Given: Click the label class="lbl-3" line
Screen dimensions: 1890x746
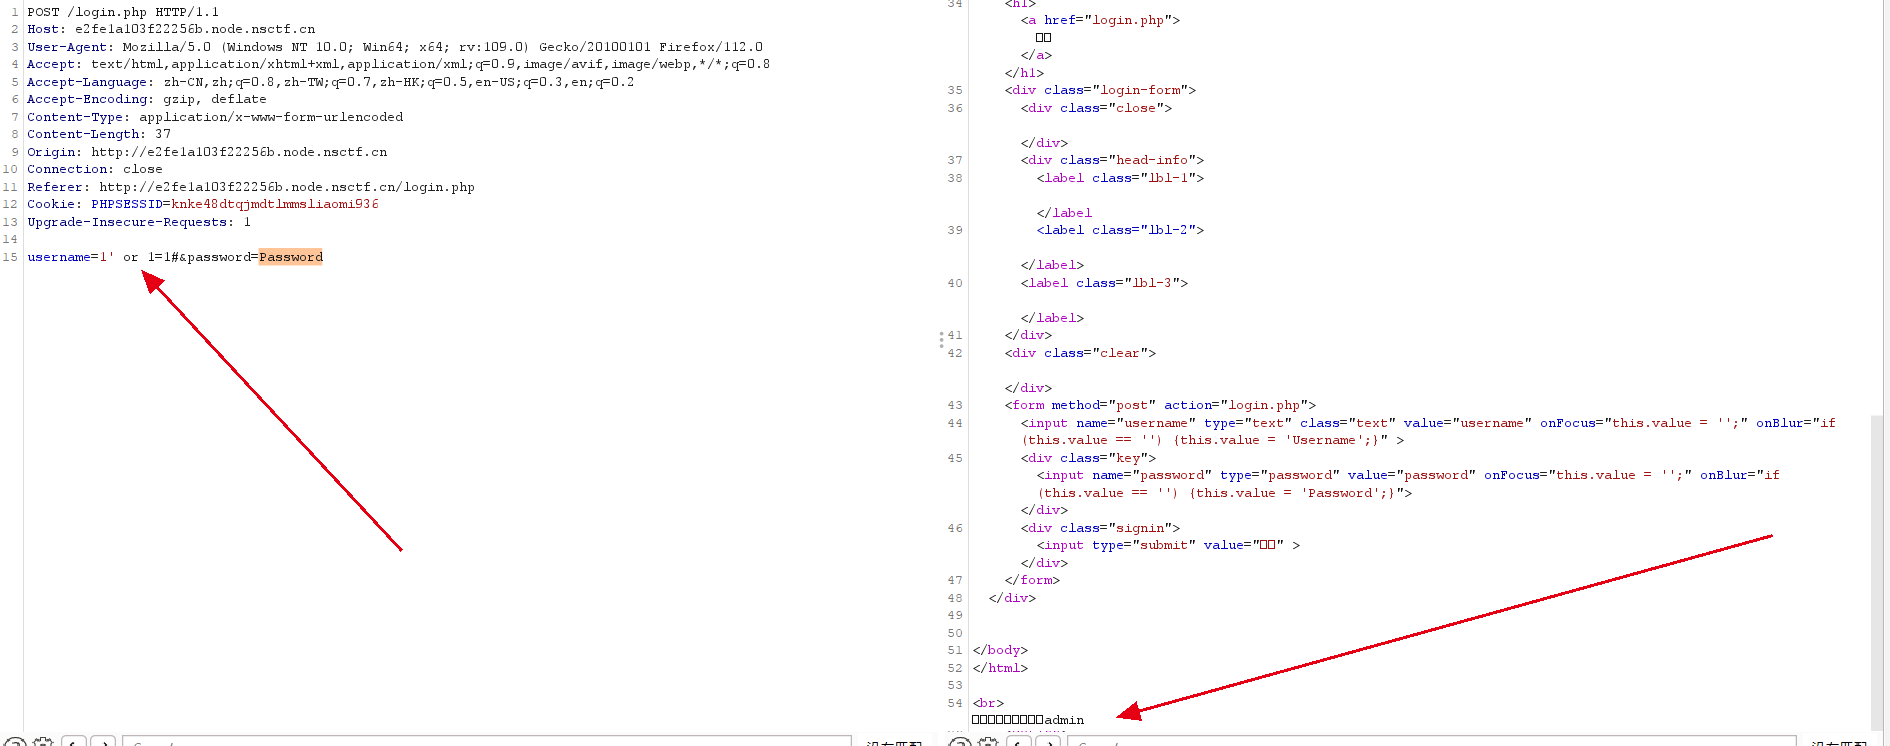Looking at the screenshot, I should click(1104, 283).
